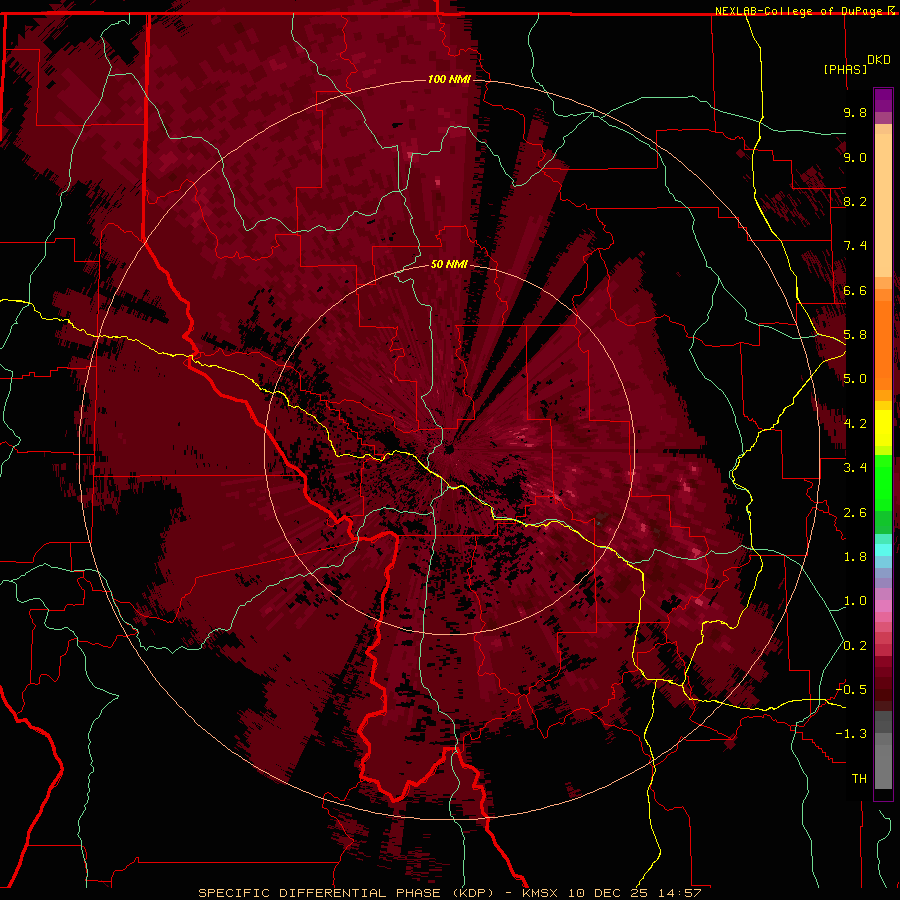Click the purple band atop the color bar
900x900 pixels.
pyautogui.click(x=883, y=100)
